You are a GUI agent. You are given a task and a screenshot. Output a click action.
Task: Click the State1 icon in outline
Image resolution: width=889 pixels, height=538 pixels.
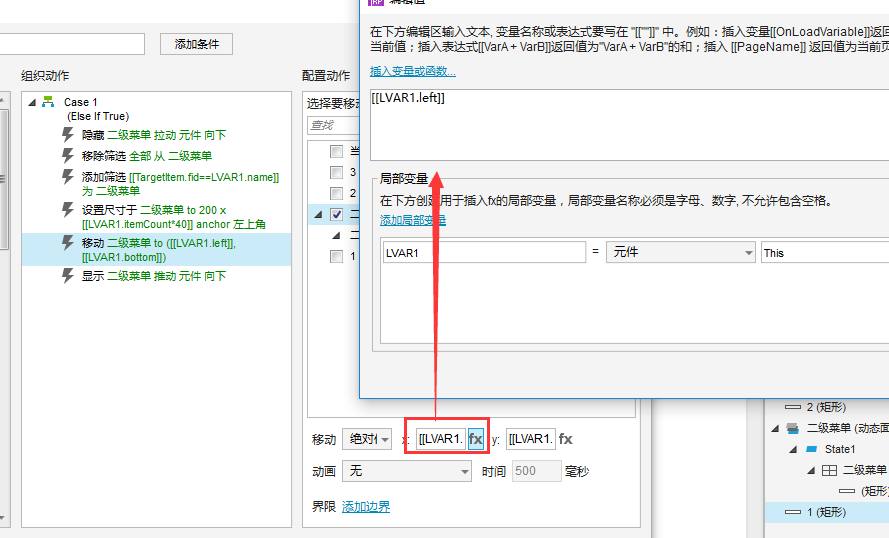click(x=811, y=449)
